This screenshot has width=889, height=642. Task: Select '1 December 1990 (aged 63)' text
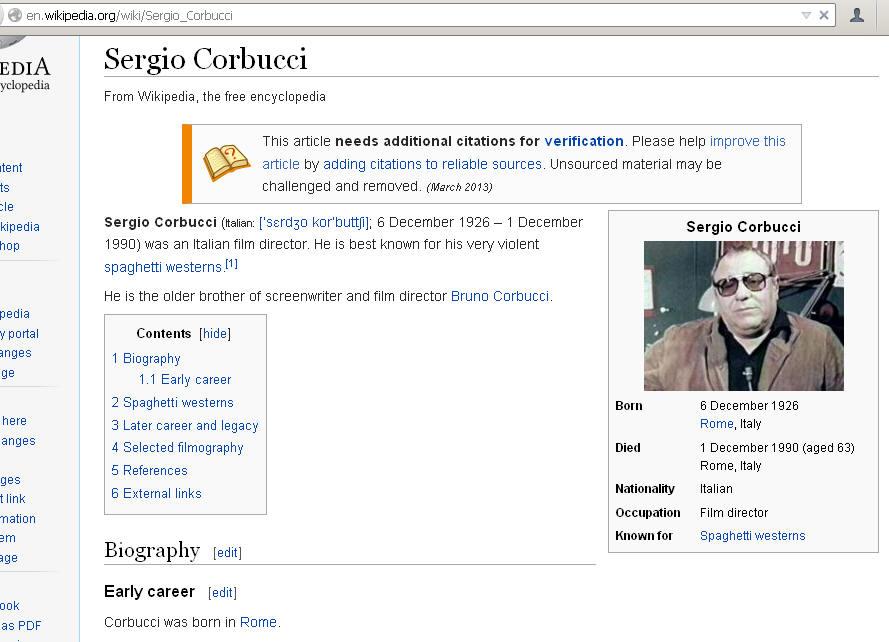coord(777,448)
